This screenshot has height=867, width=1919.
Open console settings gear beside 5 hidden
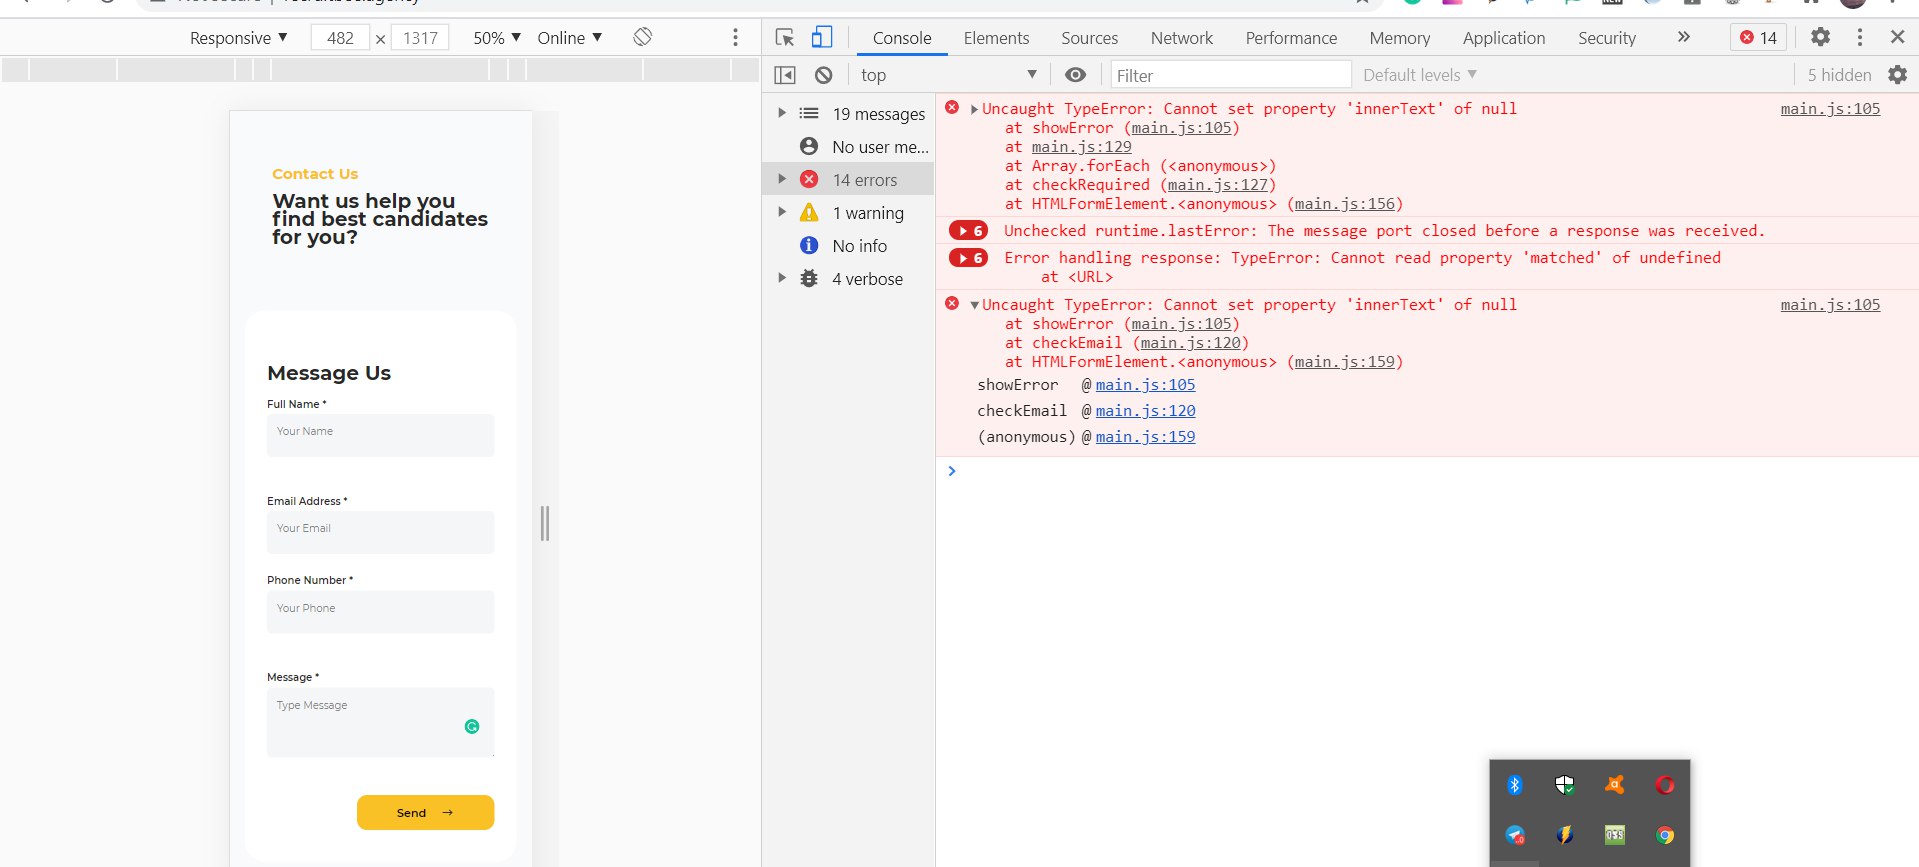(x=1897, y=75)
